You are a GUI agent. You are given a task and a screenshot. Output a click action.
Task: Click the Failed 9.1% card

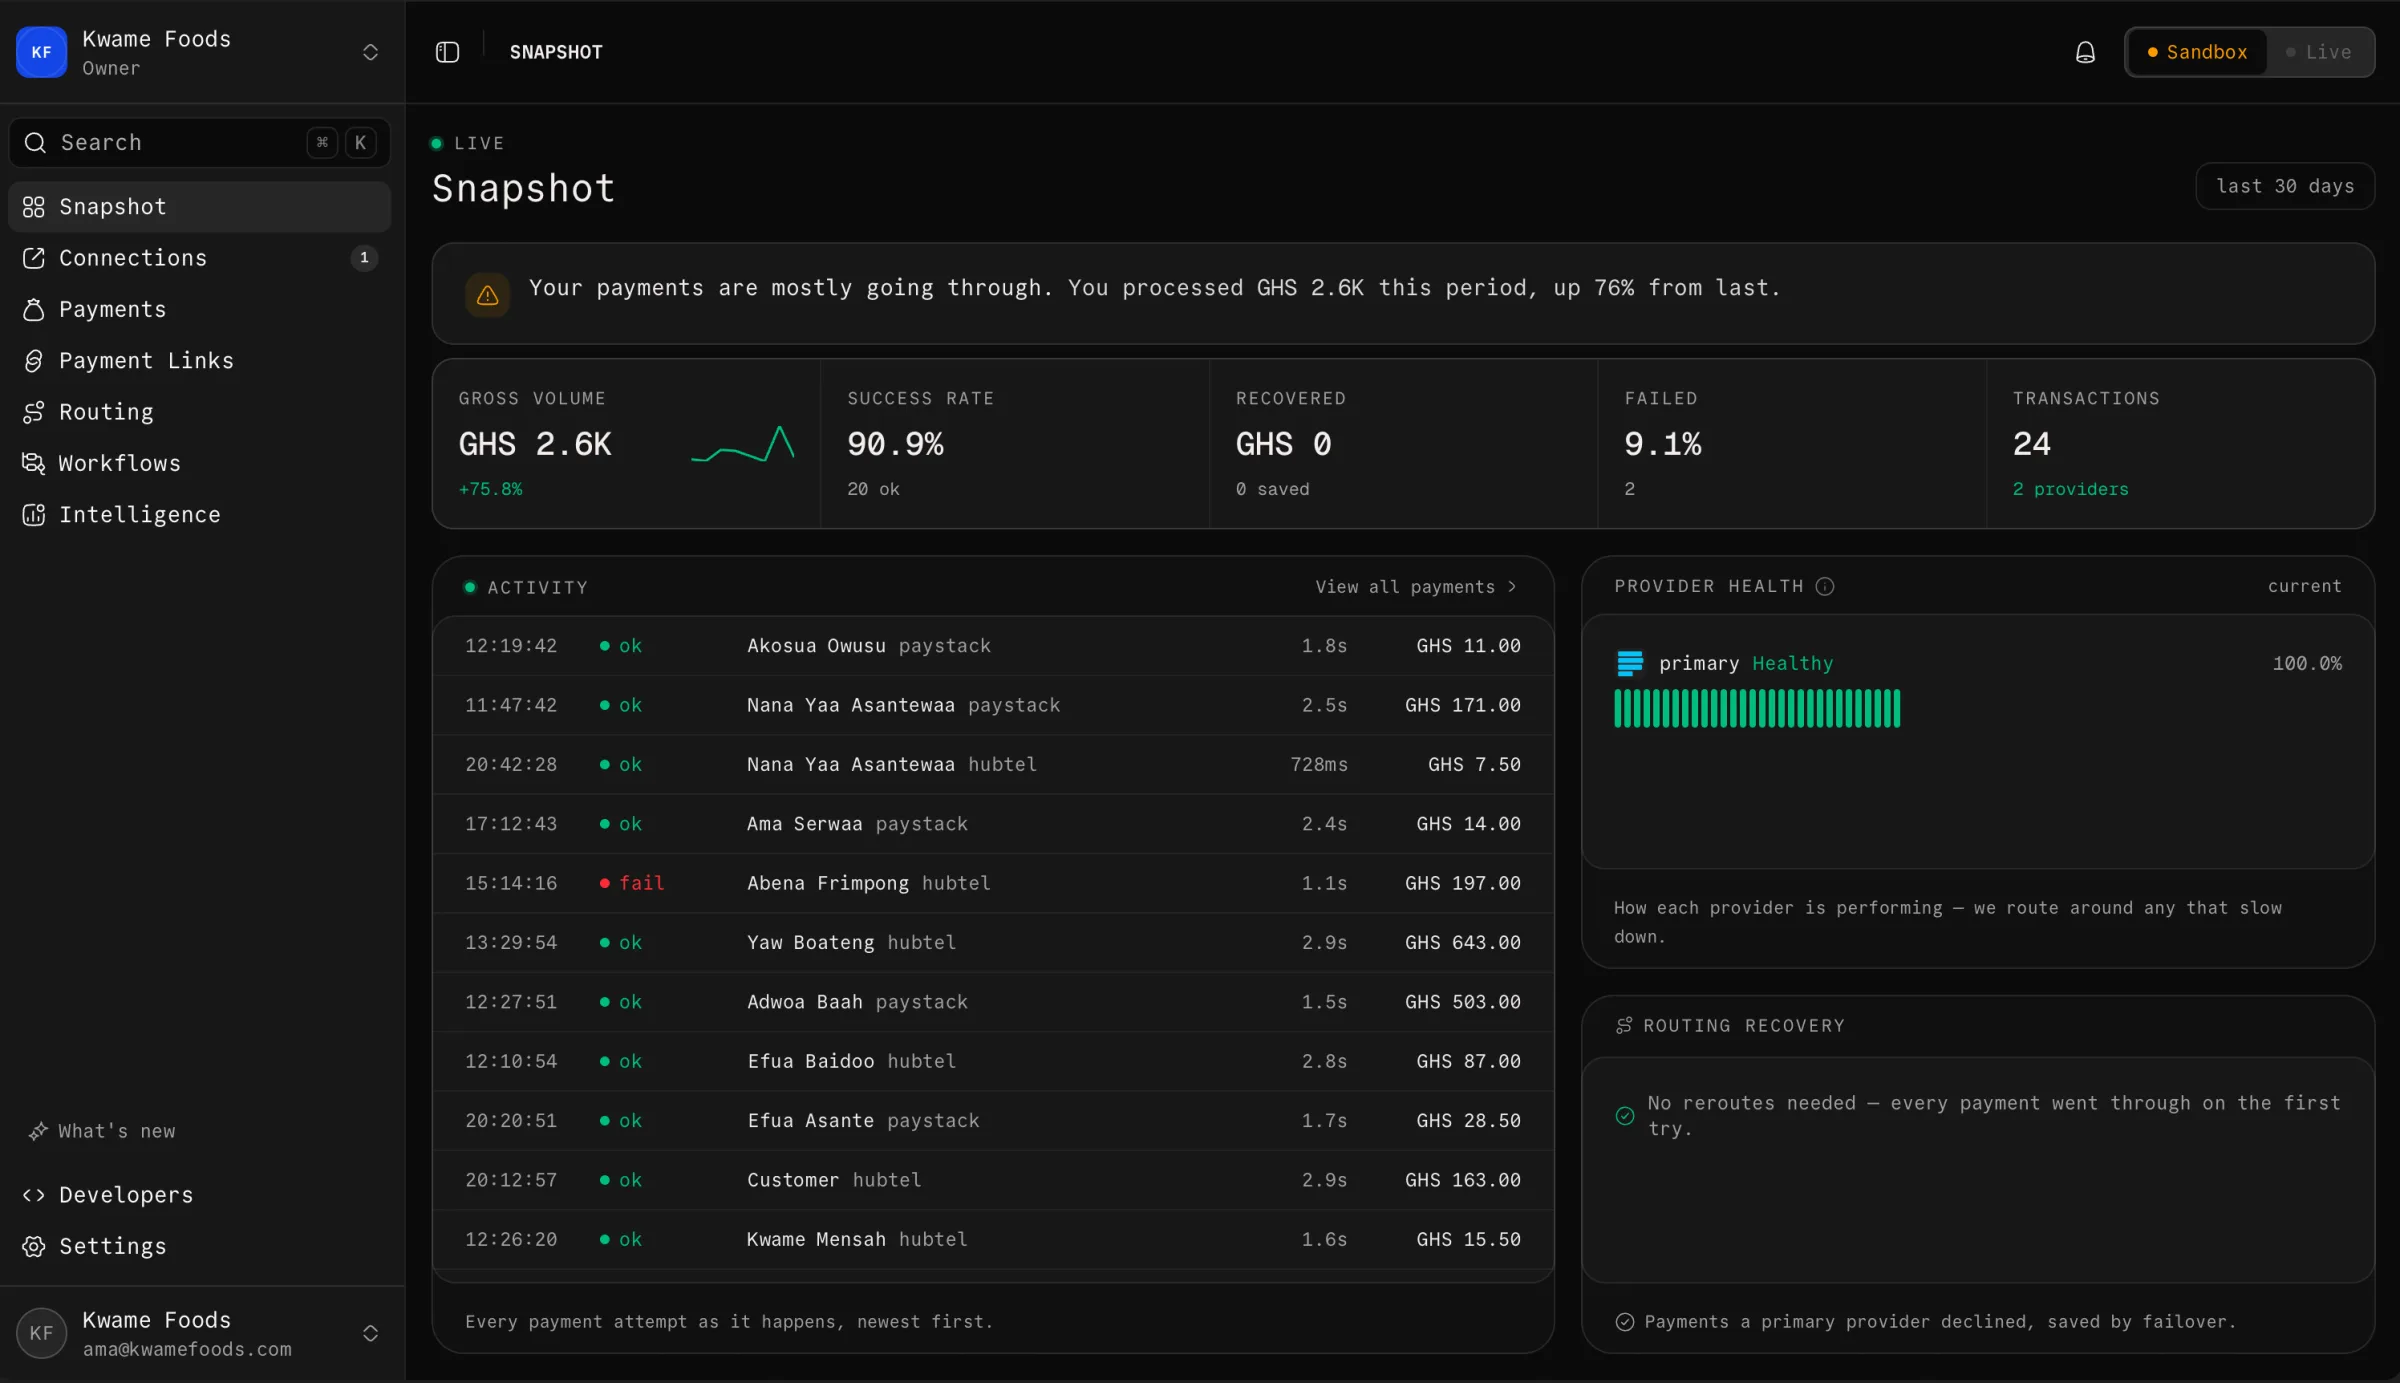(1792, 444)
